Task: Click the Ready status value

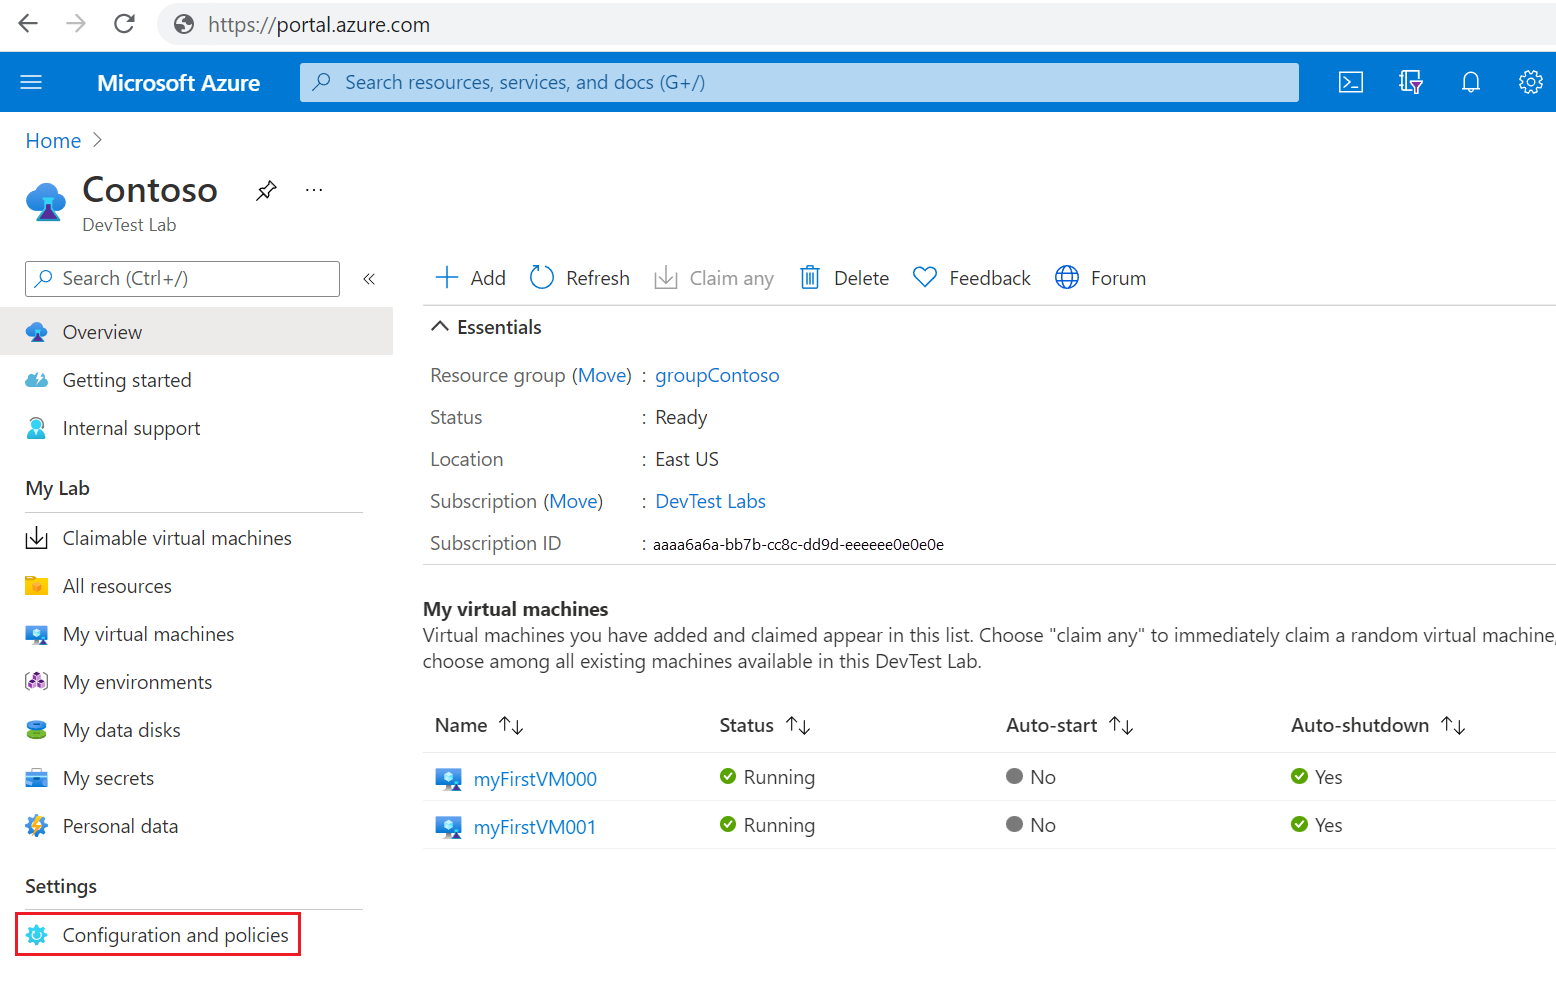Action: [x=681, y=417]
